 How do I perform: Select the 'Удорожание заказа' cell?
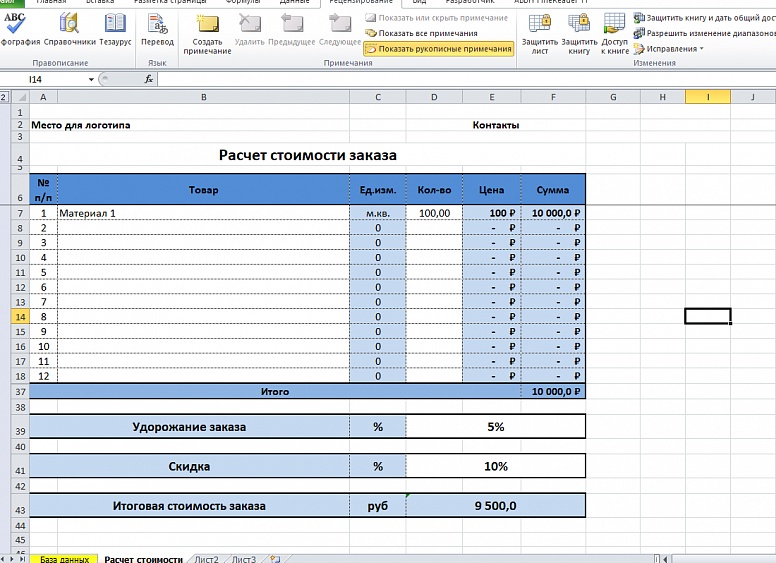click(x=189, y=426)
